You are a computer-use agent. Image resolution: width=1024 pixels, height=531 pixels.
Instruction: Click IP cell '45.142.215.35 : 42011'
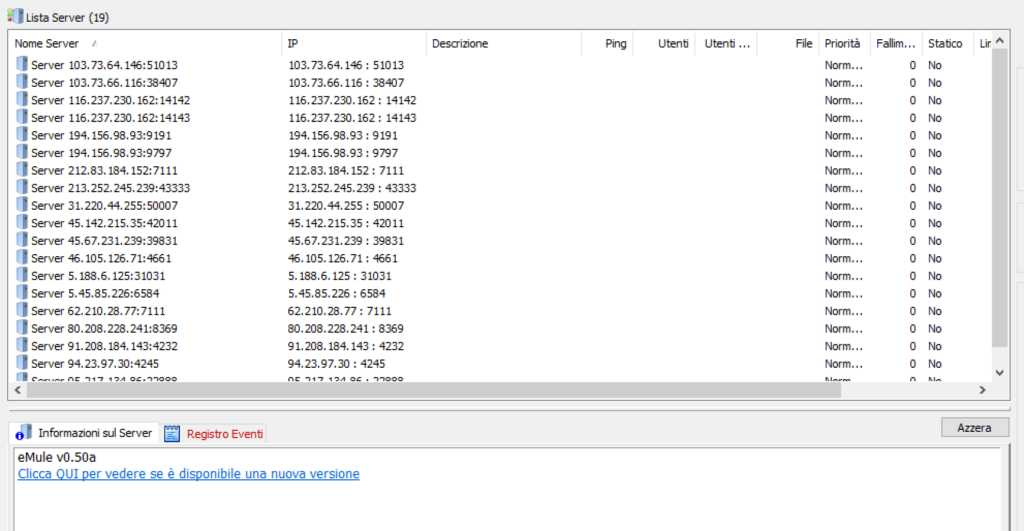346,223
